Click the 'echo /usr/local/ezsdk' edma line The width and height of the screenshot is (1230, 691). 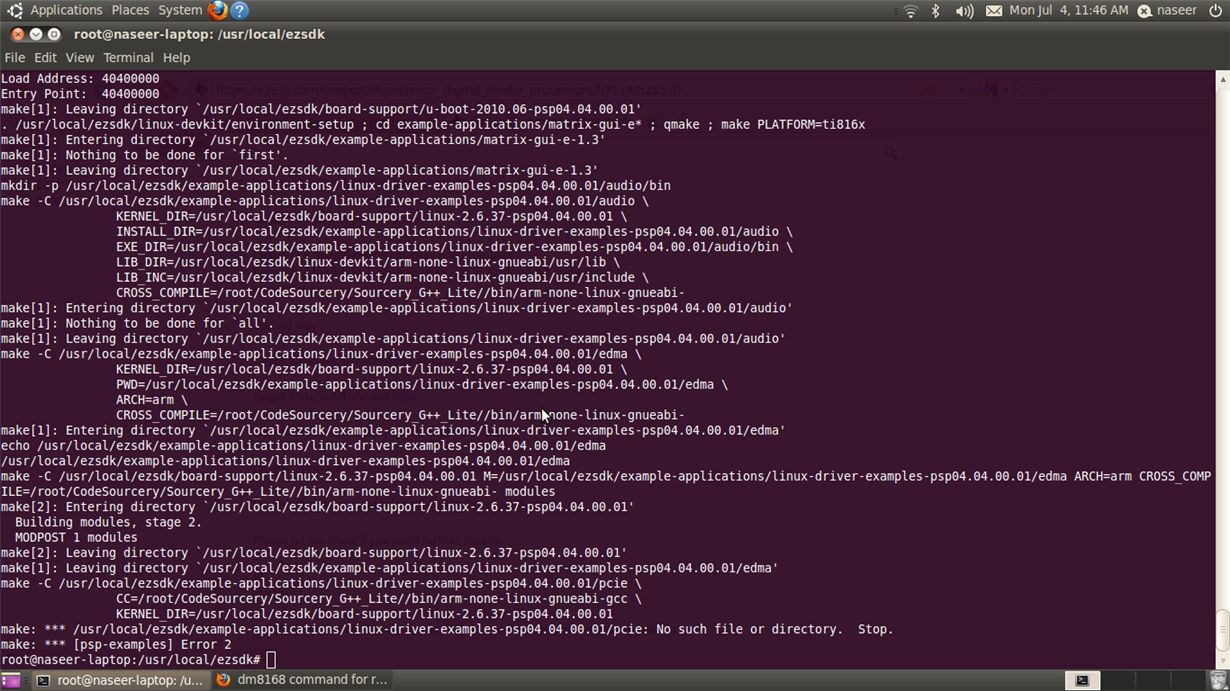click(x=303, y=446)
